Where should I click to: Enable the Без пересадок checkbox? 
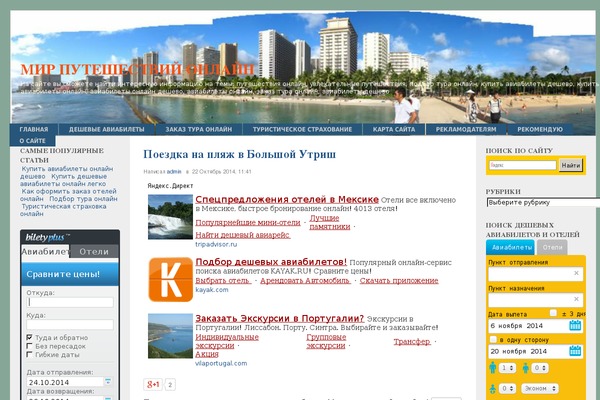[29, 346]
